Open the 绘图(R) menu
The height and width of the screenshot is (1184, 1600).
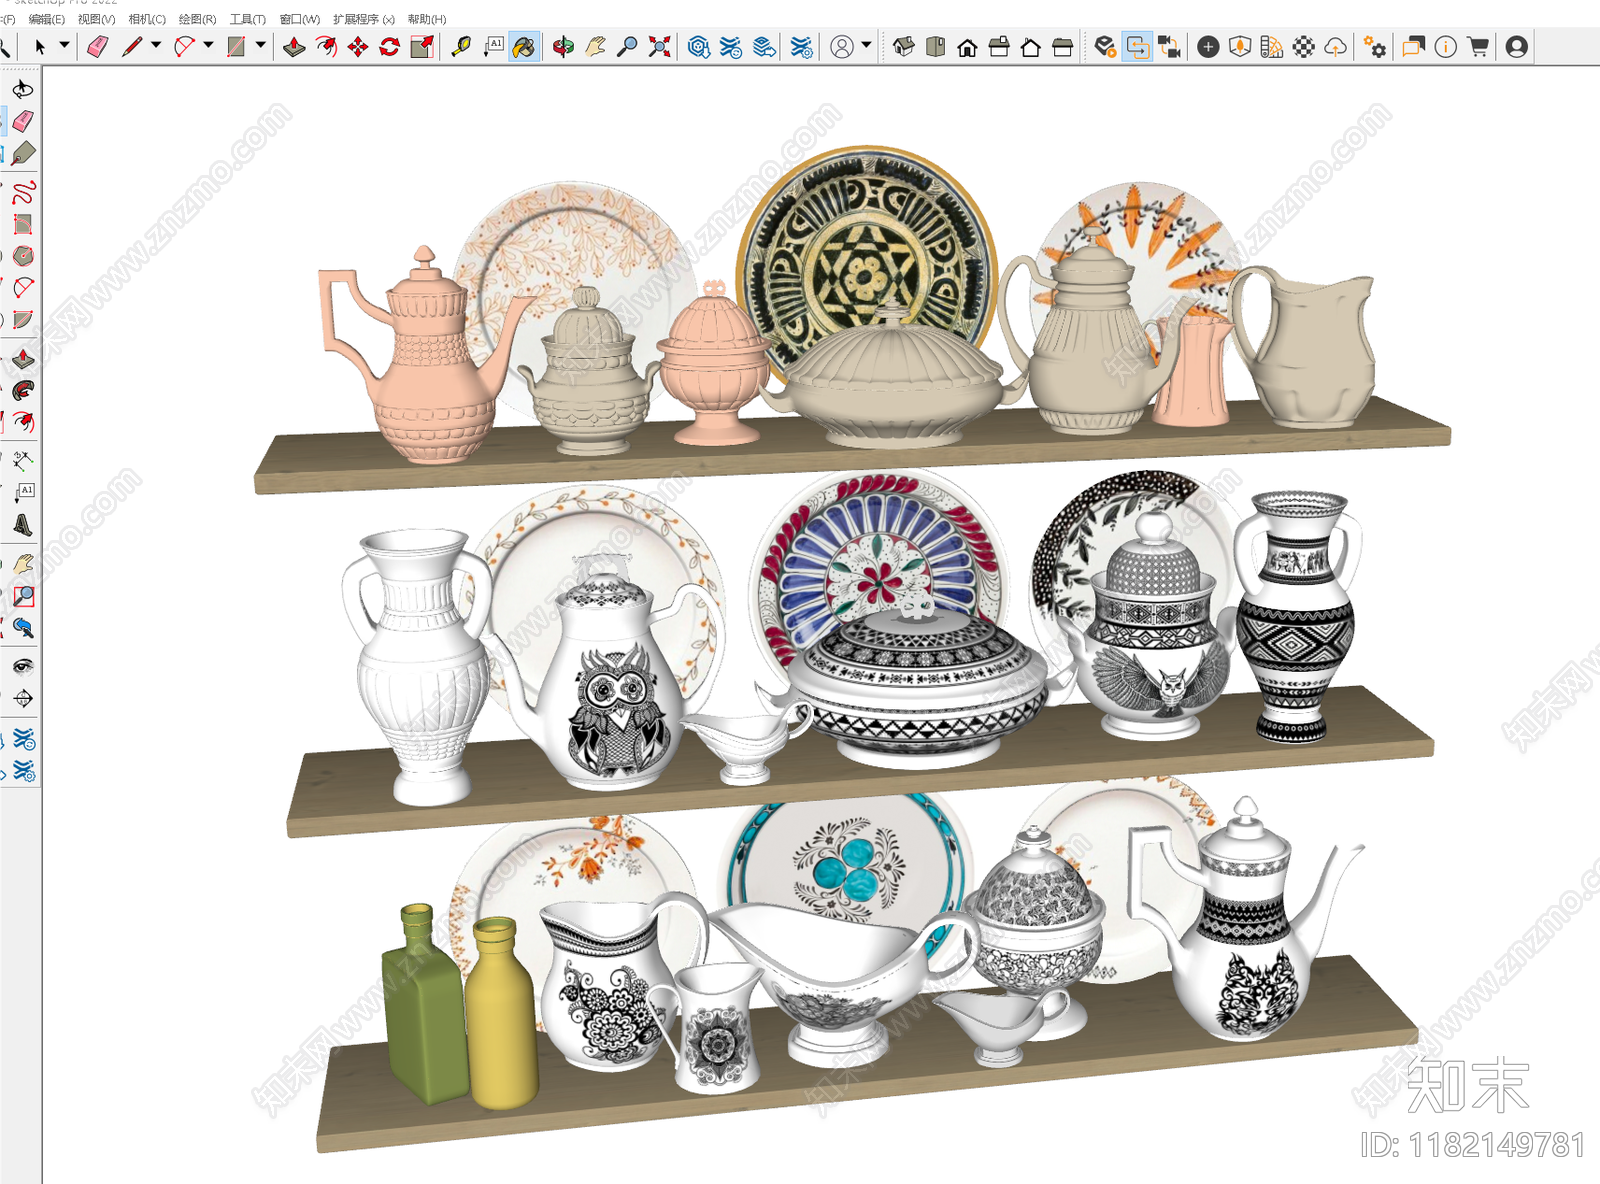[198, 19]
